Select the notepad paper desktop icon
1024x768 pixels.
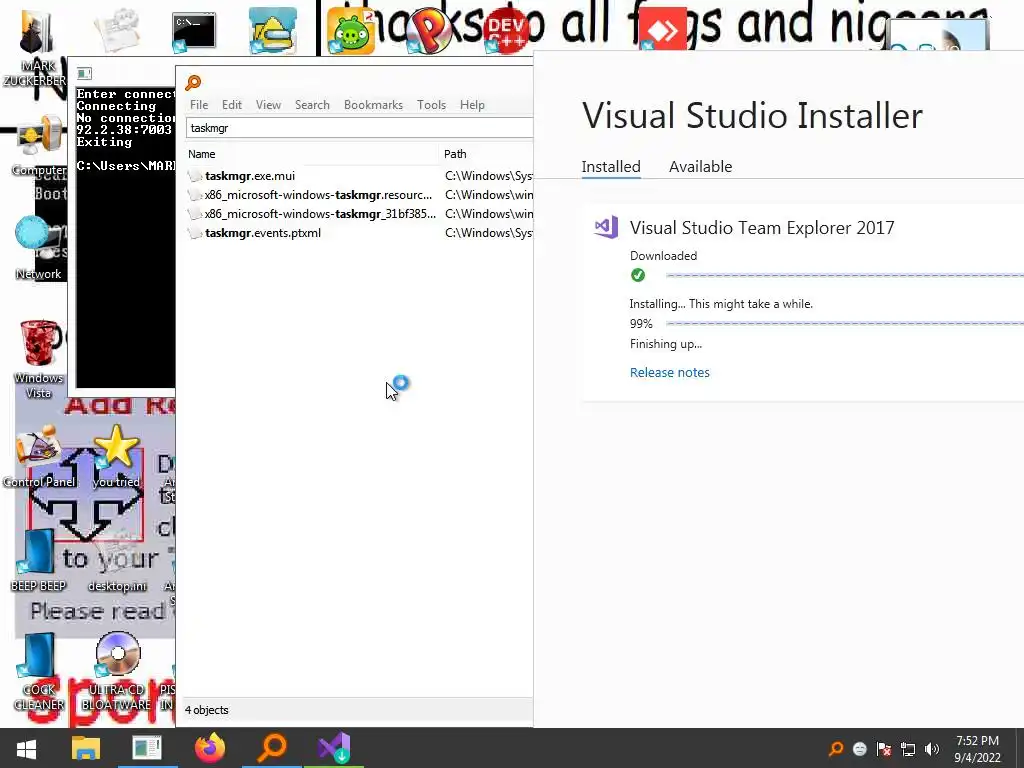pyautogui.click(x=116, y=30)
